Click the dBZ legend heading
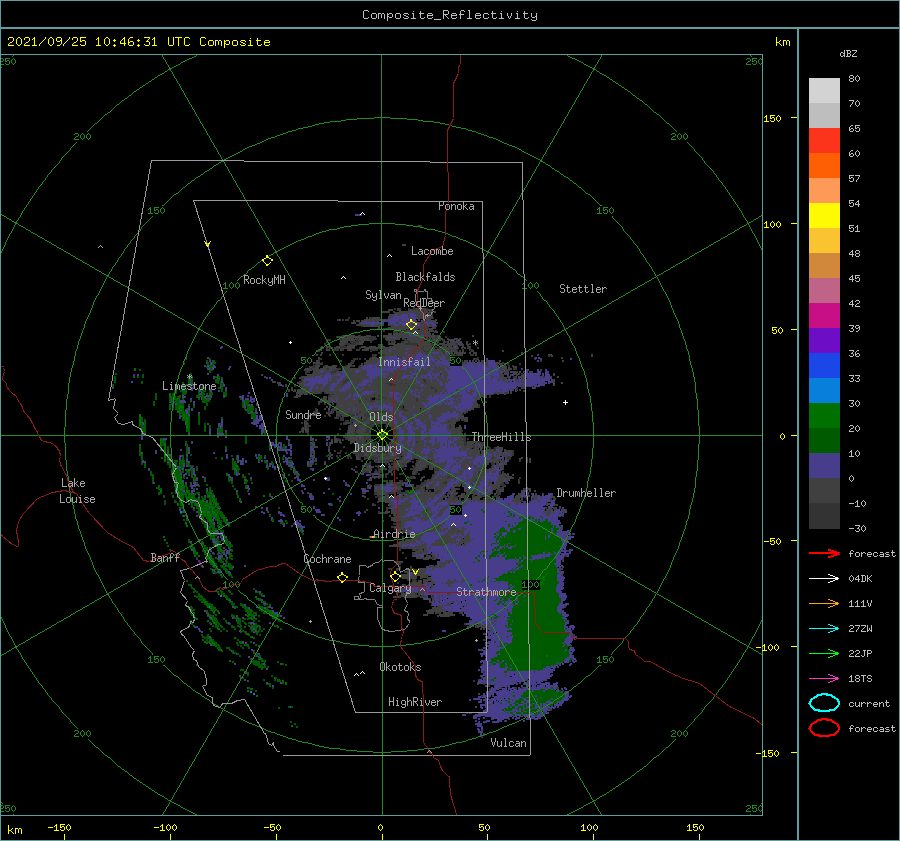Screen dimensions: 900x841 point(848,53)
